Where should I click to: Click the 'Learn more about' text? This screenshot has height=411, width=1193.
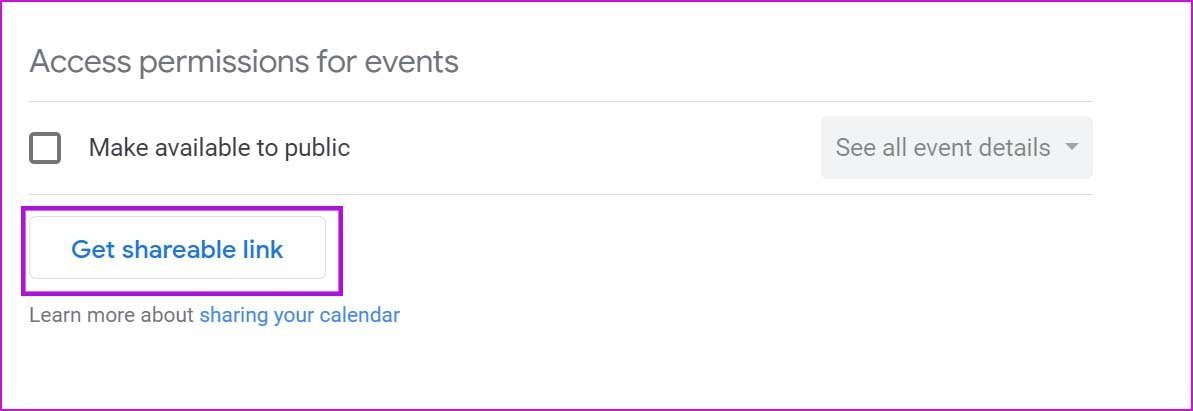point(111,315)
